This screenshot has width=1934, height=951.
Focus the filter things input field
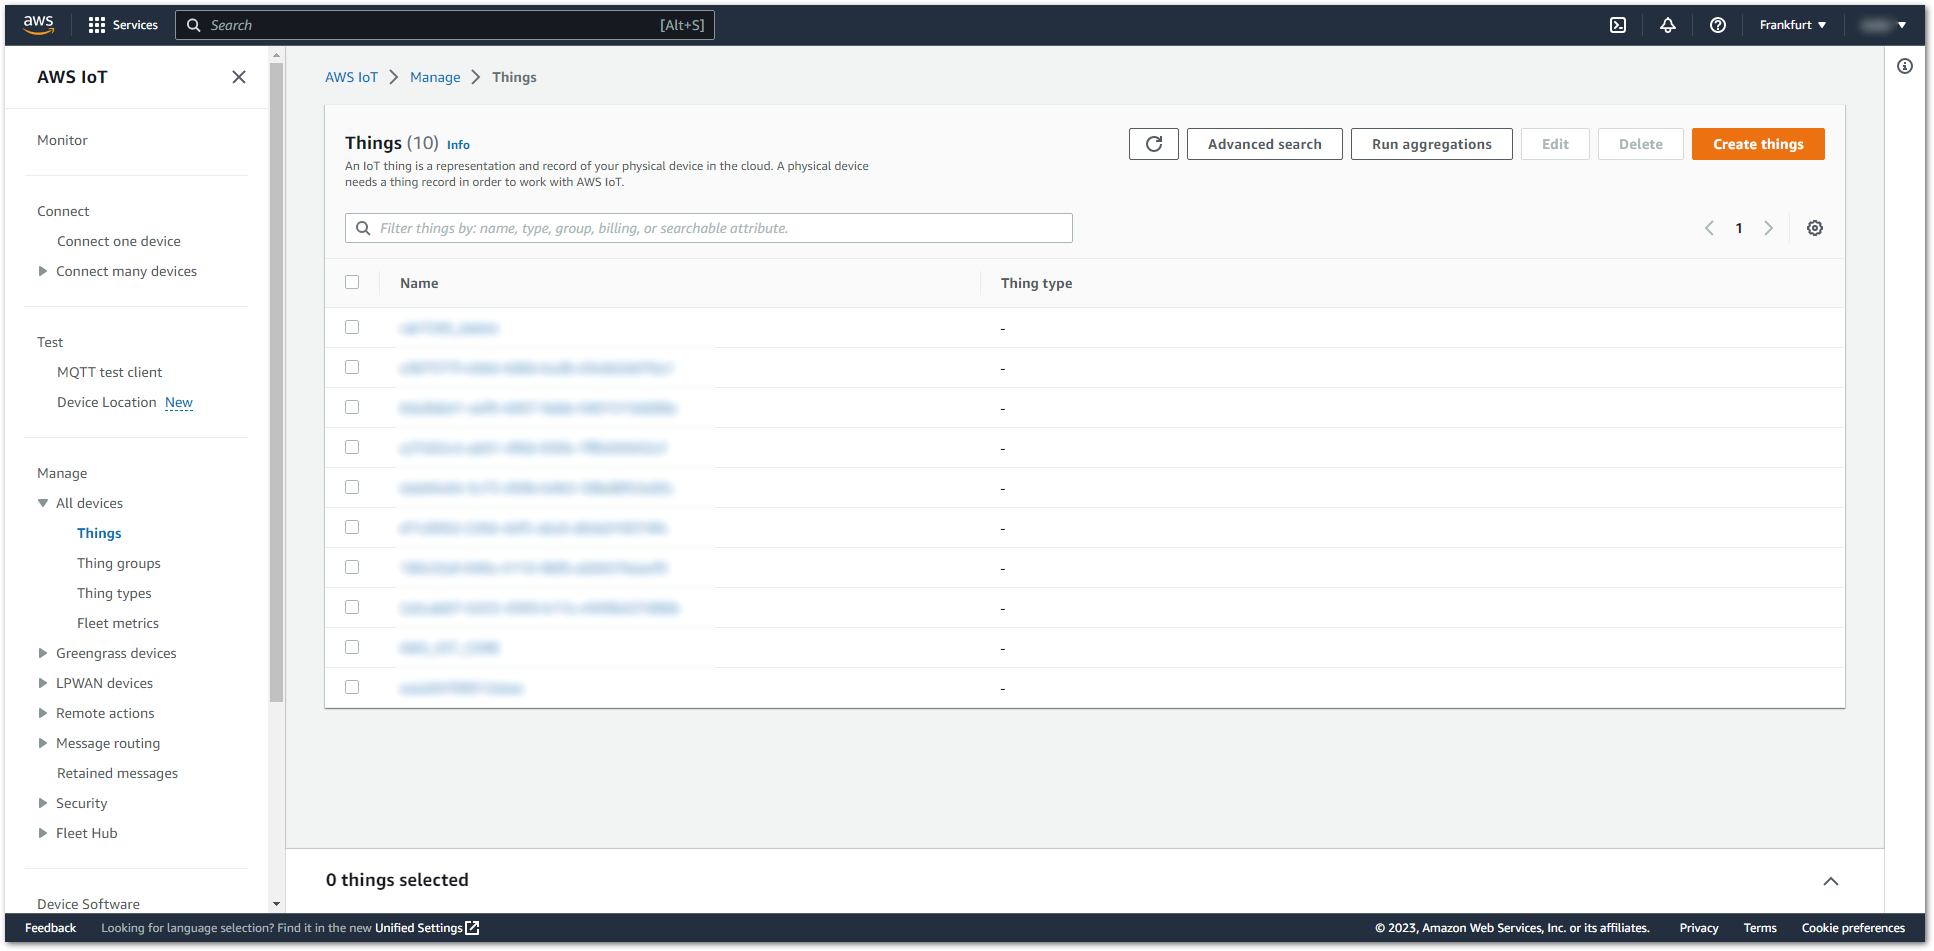pyautogui.click(x=709, y=228)
